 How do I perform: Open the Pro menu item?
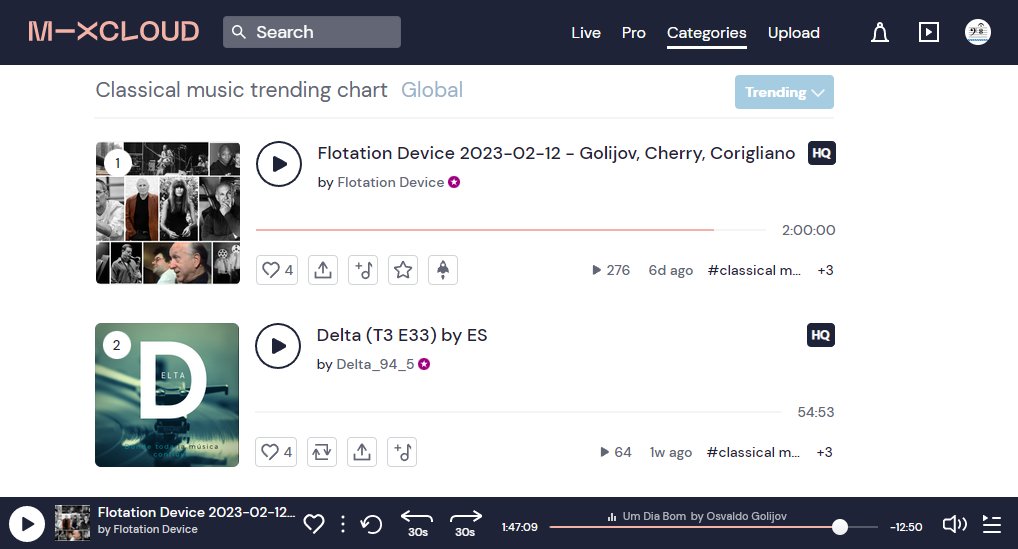tap(634, 32)
